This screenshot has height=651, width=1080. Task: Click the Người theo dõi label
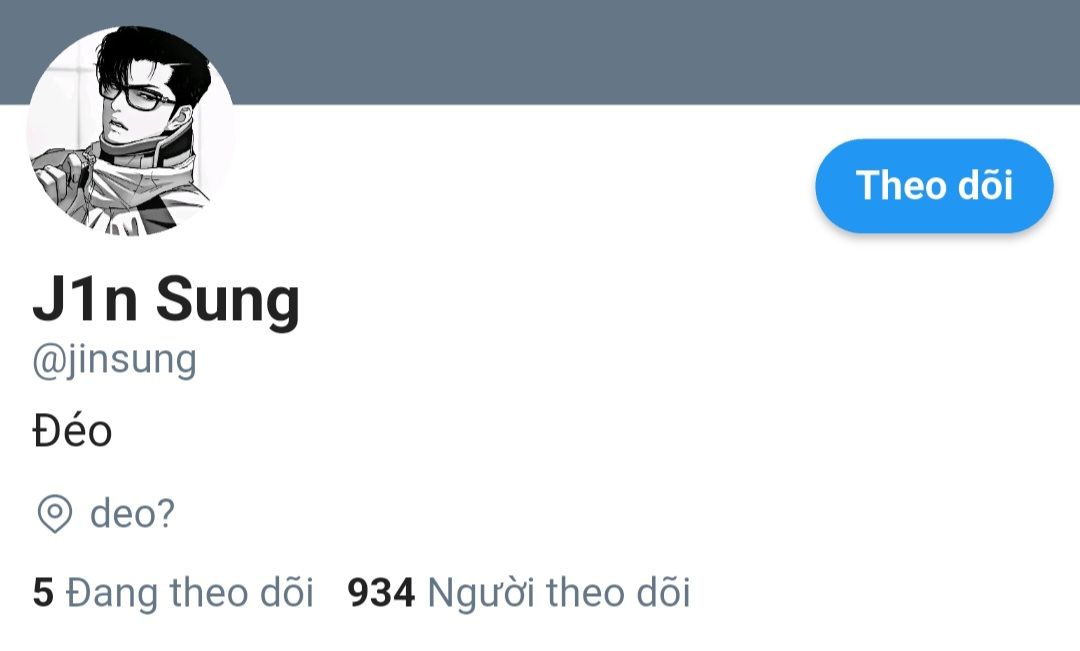point(559,592)
